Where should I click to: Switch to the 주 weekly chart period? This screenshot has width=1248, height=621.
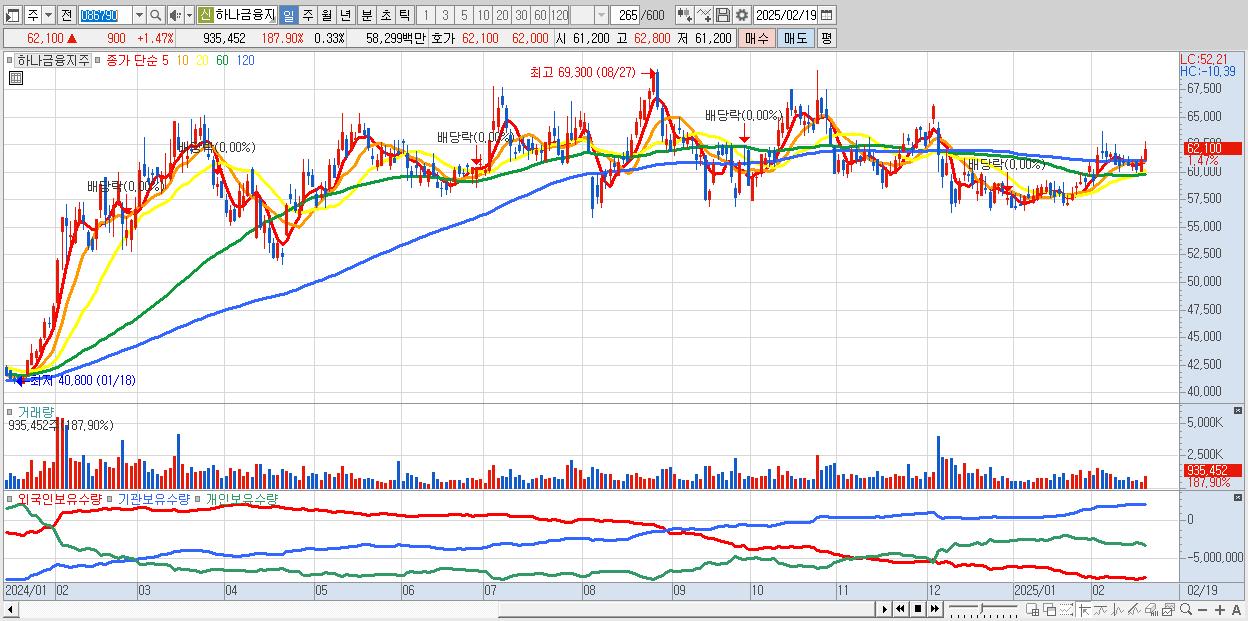point(307,15)
